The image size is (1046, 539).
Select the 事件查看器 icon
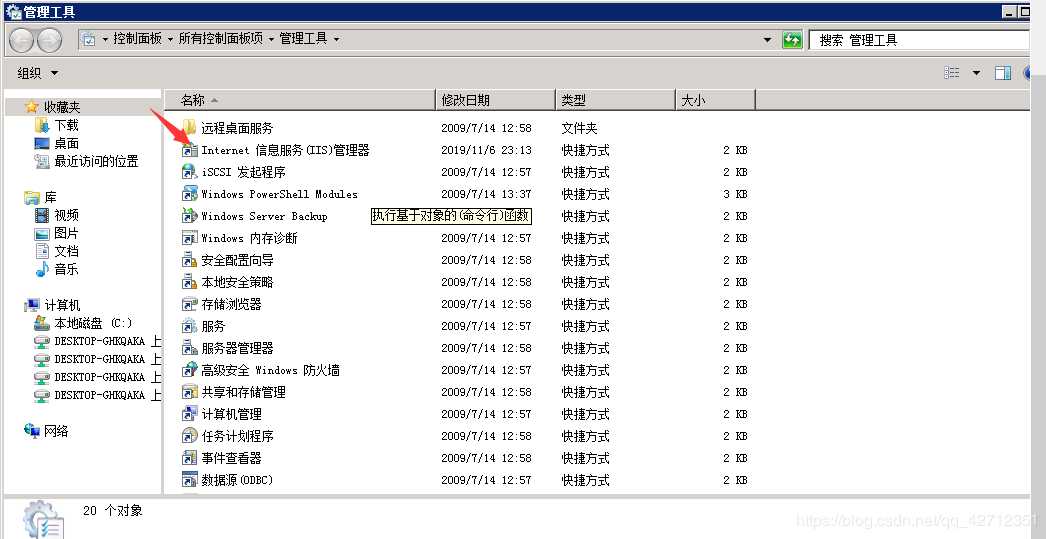point(189,458)
